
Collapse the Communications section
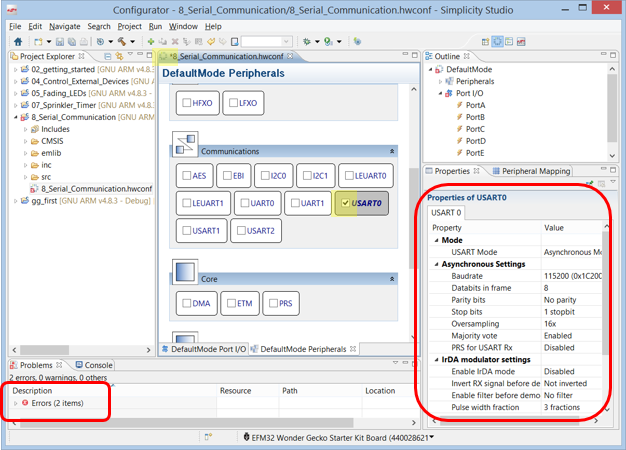pyautogui.click(x=392, y=151)
